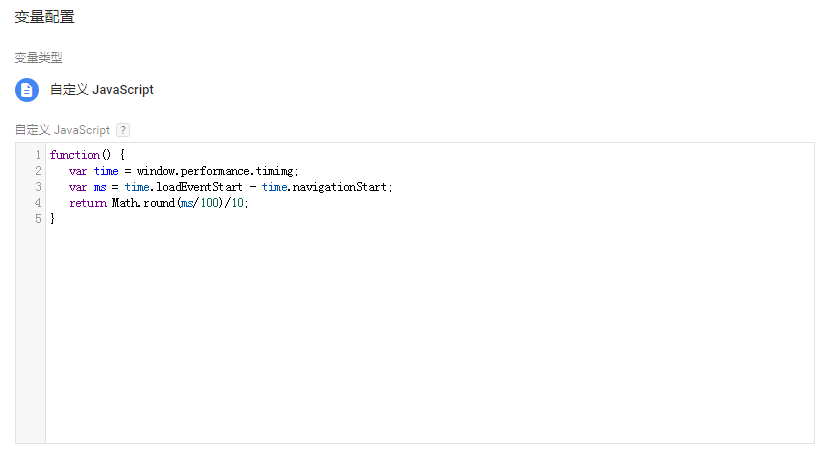Place cursor on the return keyword

[87, 203]
